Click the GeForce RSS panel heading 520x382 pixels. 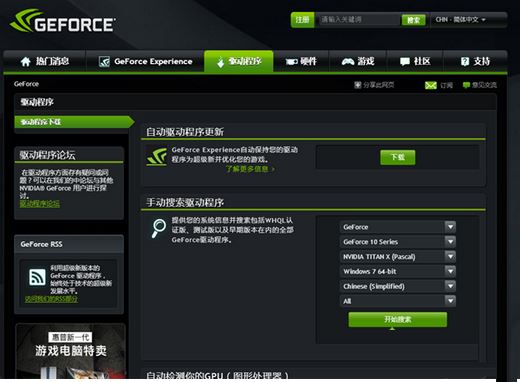[41, 244]
